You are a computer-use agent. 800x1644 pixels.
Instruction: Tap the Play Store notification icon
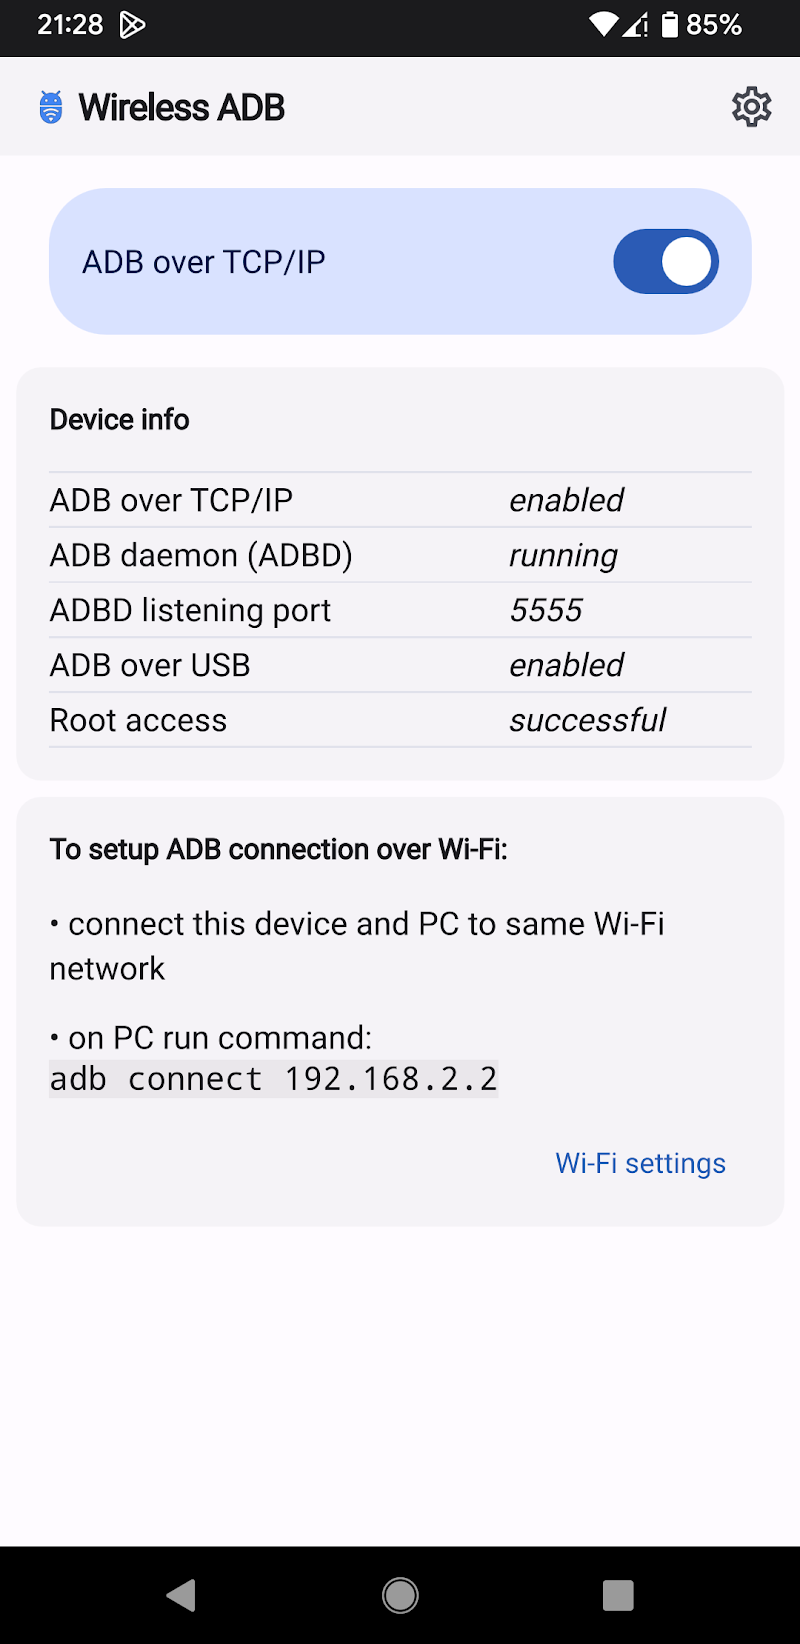[132, 25]
